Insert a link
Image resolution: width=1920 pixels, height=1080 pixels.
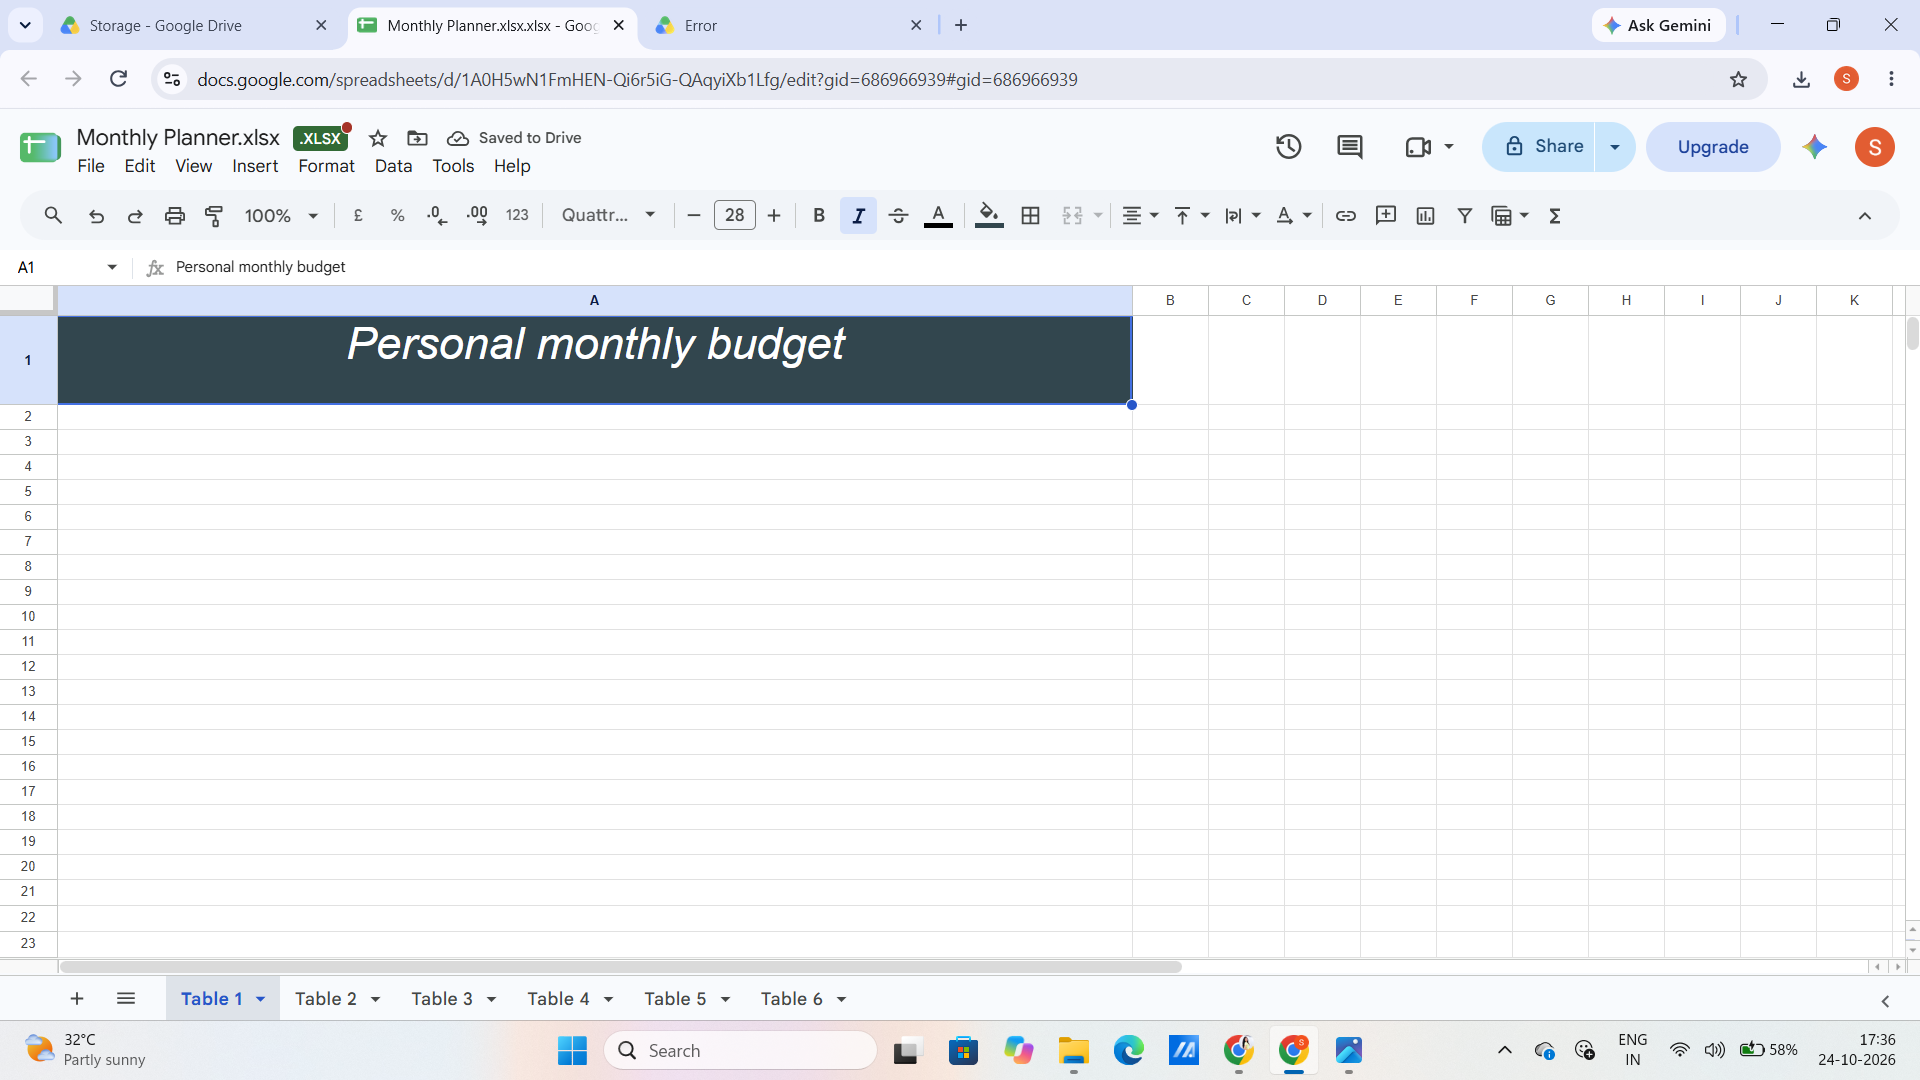[x=1346, y=215]
